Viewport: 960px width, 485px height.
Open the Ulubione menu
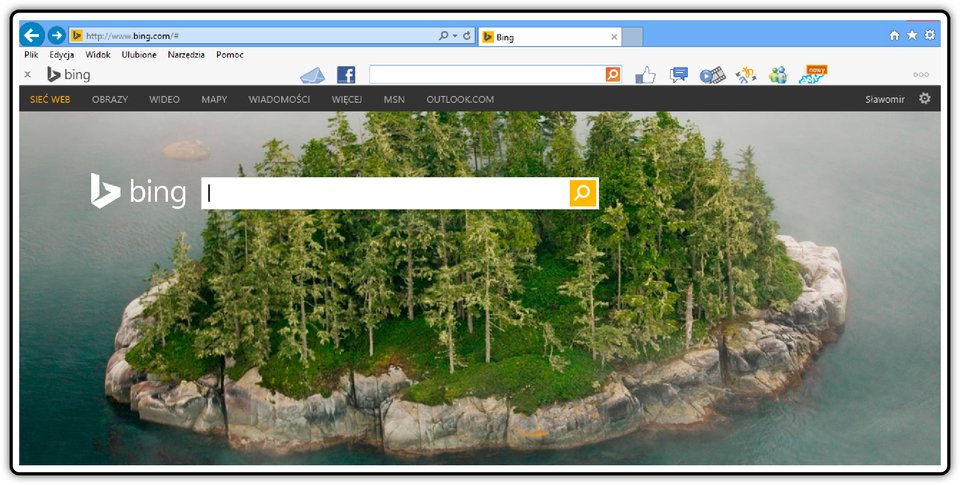(139, 55)
